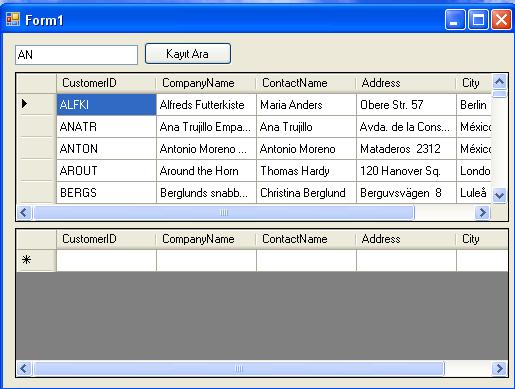Click the Berguvsvägen 8 cell
Viewport: 515px width, 389px height.
tap(406, 193)
